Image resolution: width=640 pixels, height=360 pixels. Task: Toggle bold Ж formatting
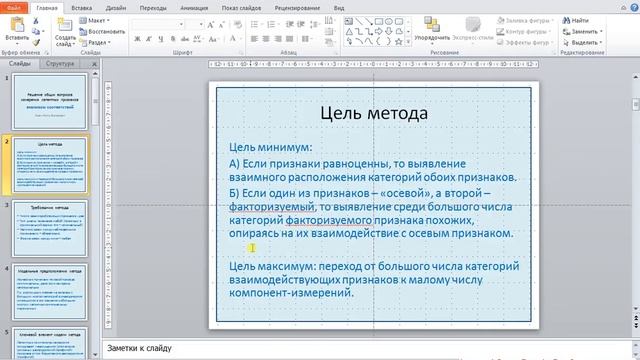click(137, 39)
